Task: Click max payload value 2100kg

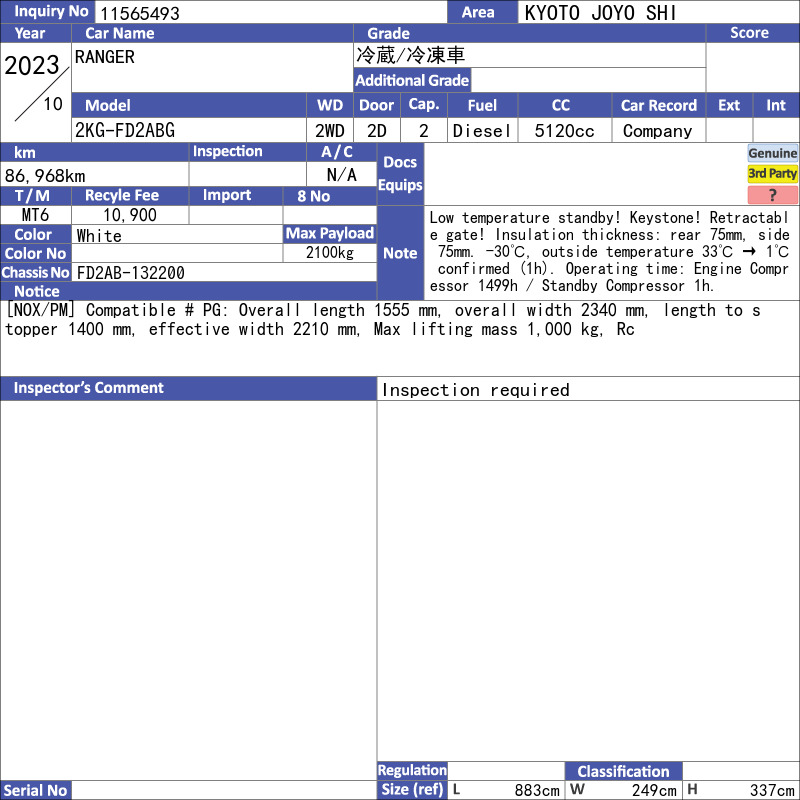Action: [330, 253]
